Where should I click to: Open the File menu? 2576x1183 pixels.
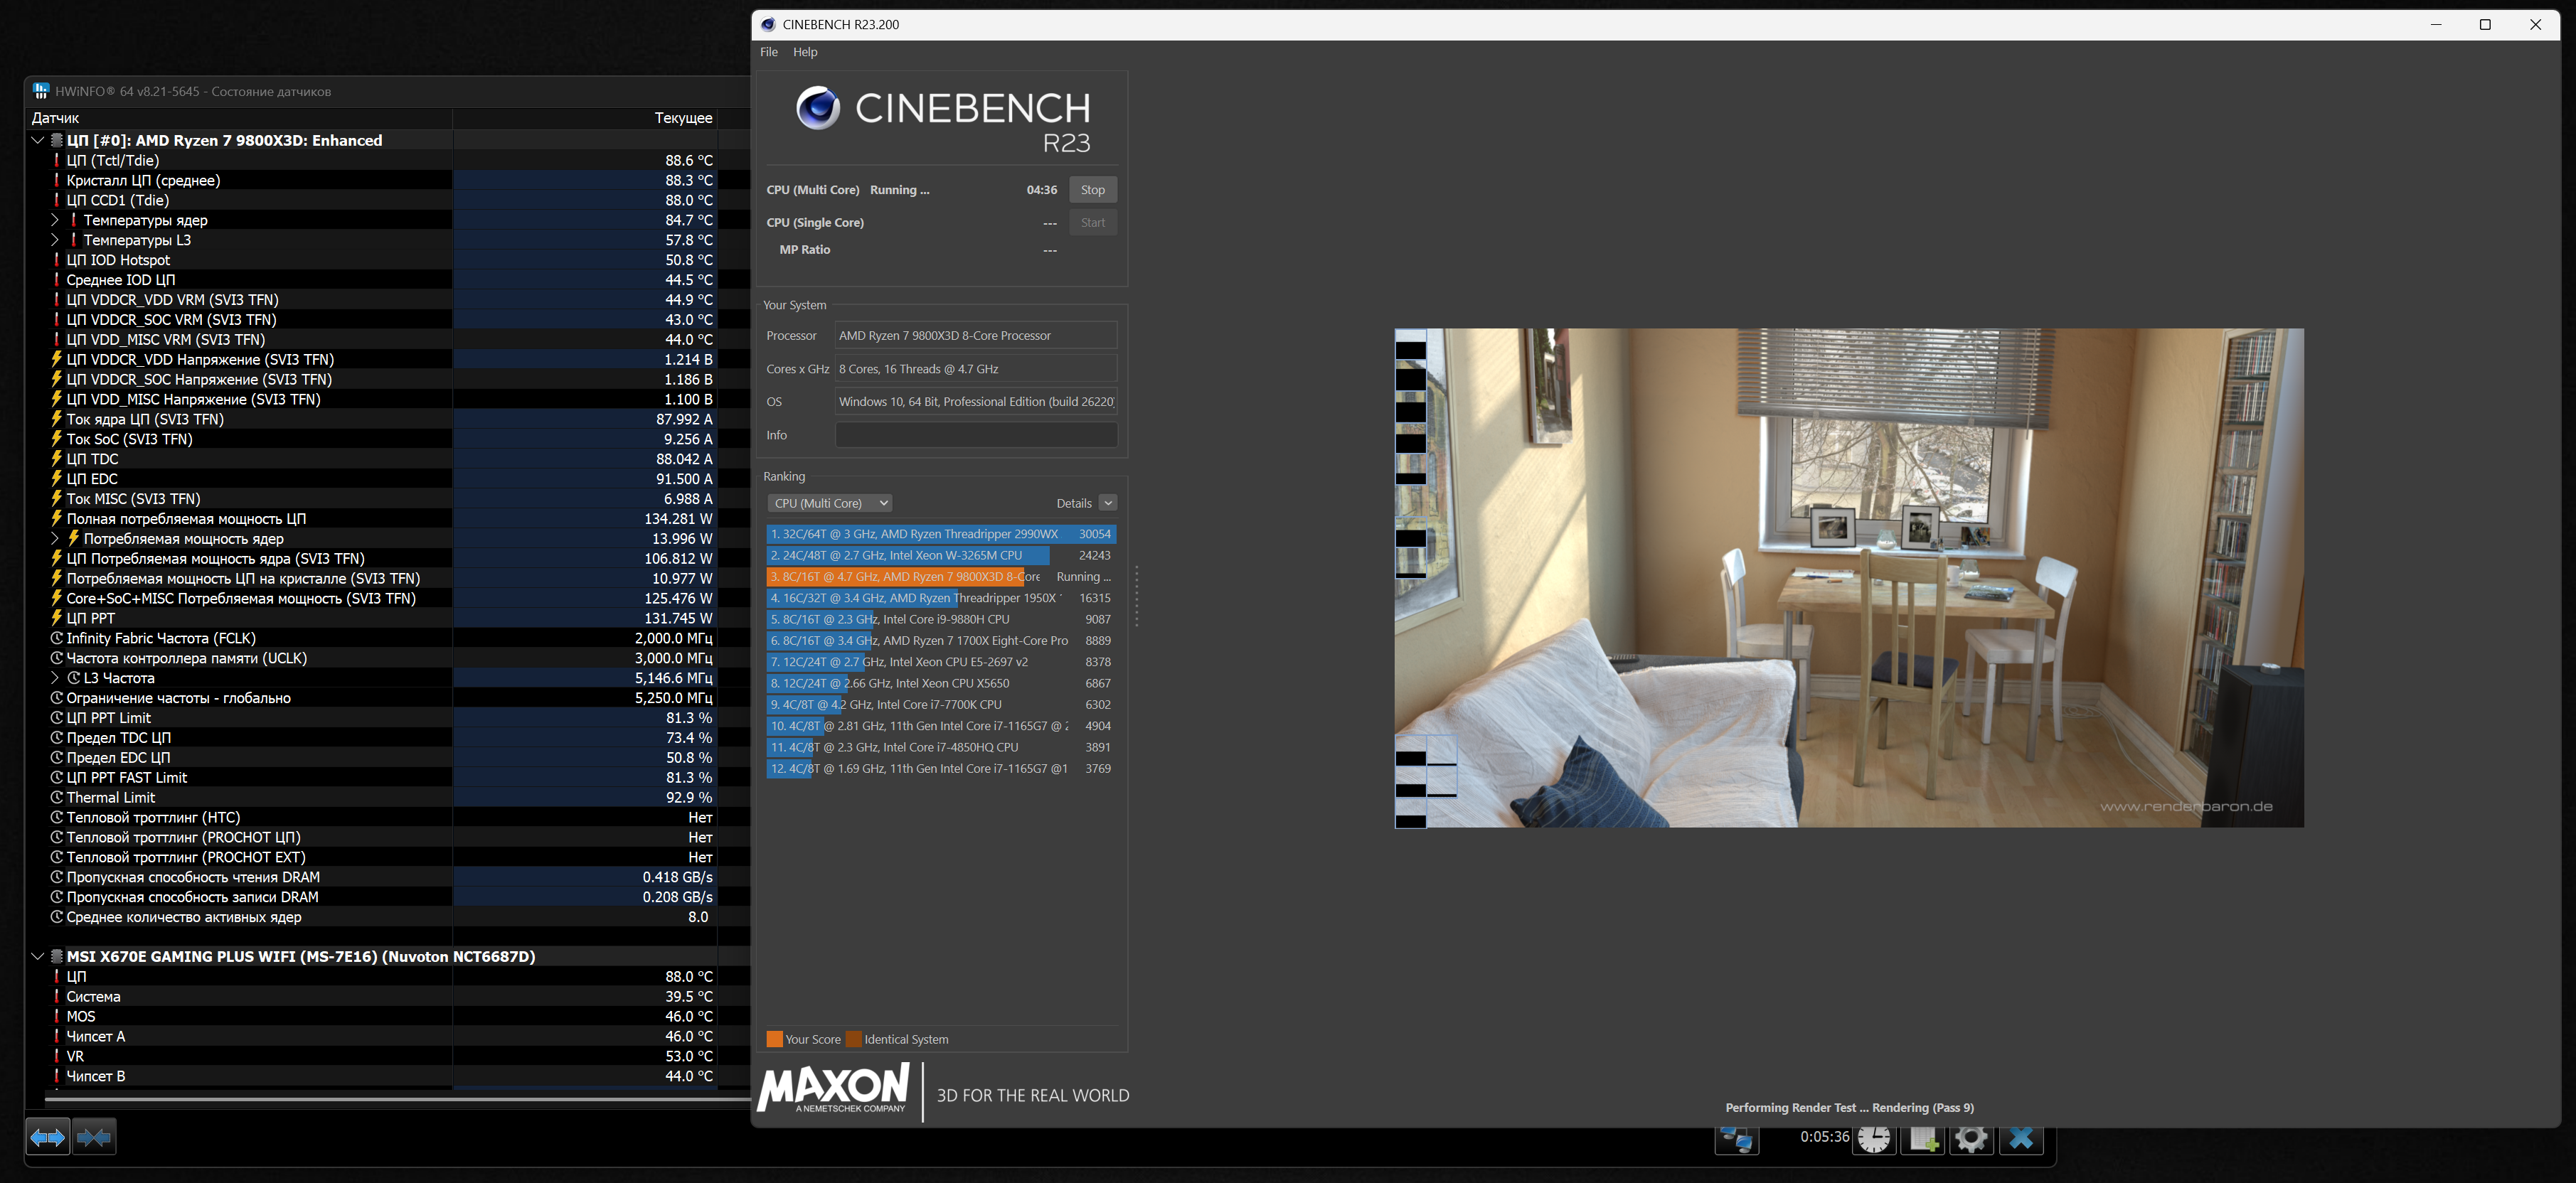[x=769, y=52]
